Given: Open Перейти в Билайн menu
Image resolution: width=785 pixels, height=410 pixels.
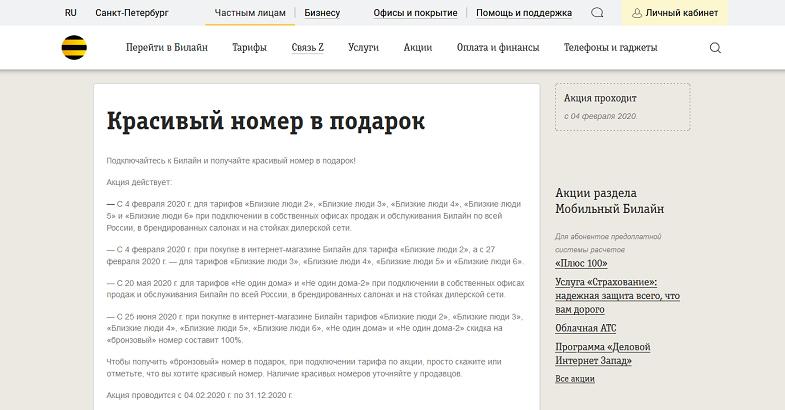Looking at the screenshot, I should click(167, 48).
